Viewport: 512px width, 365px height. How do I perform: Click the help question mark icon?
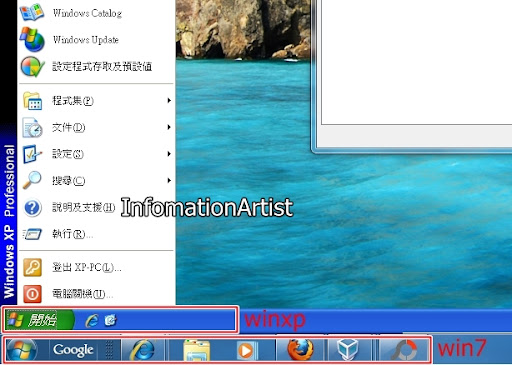pyautogui.click(x=32, y=207)
